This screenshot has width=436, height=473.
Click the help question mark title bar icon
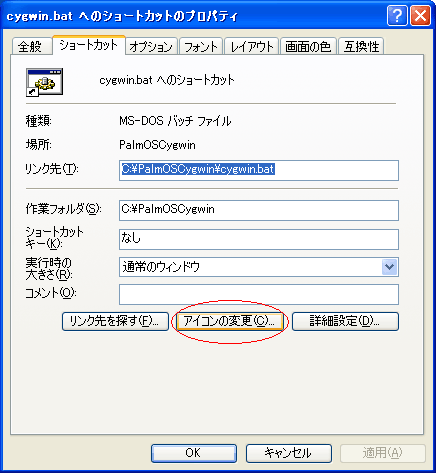397,16
